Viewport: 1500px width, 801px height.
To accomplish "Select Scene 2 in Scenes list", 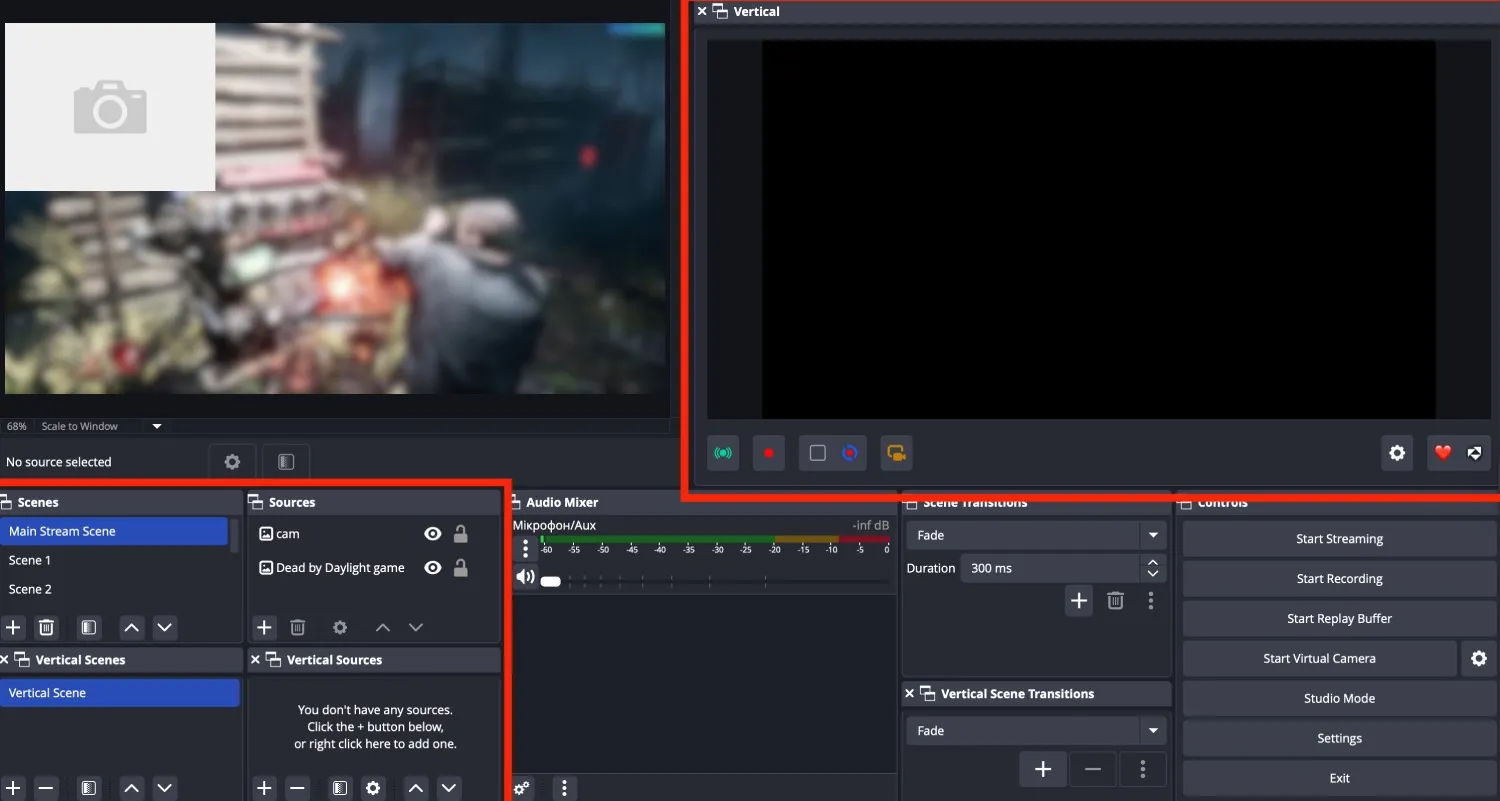I will 115,589.
